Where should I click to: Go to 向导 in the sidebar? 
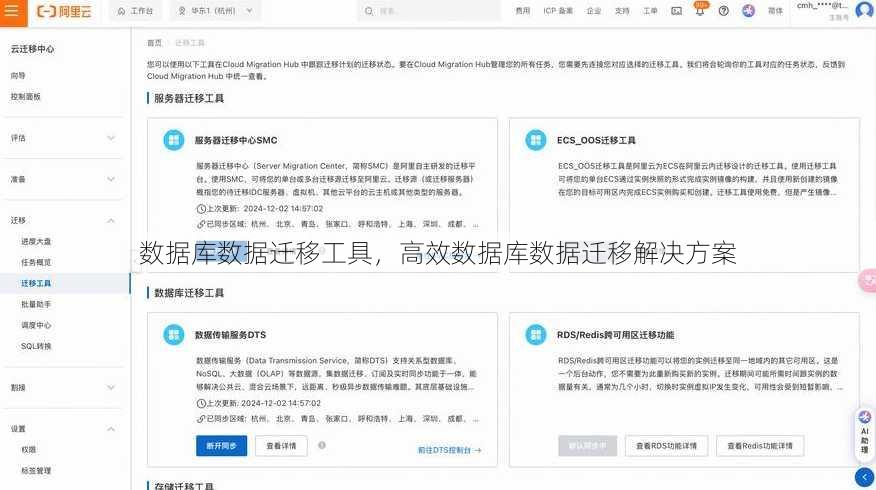click(18, 75)
